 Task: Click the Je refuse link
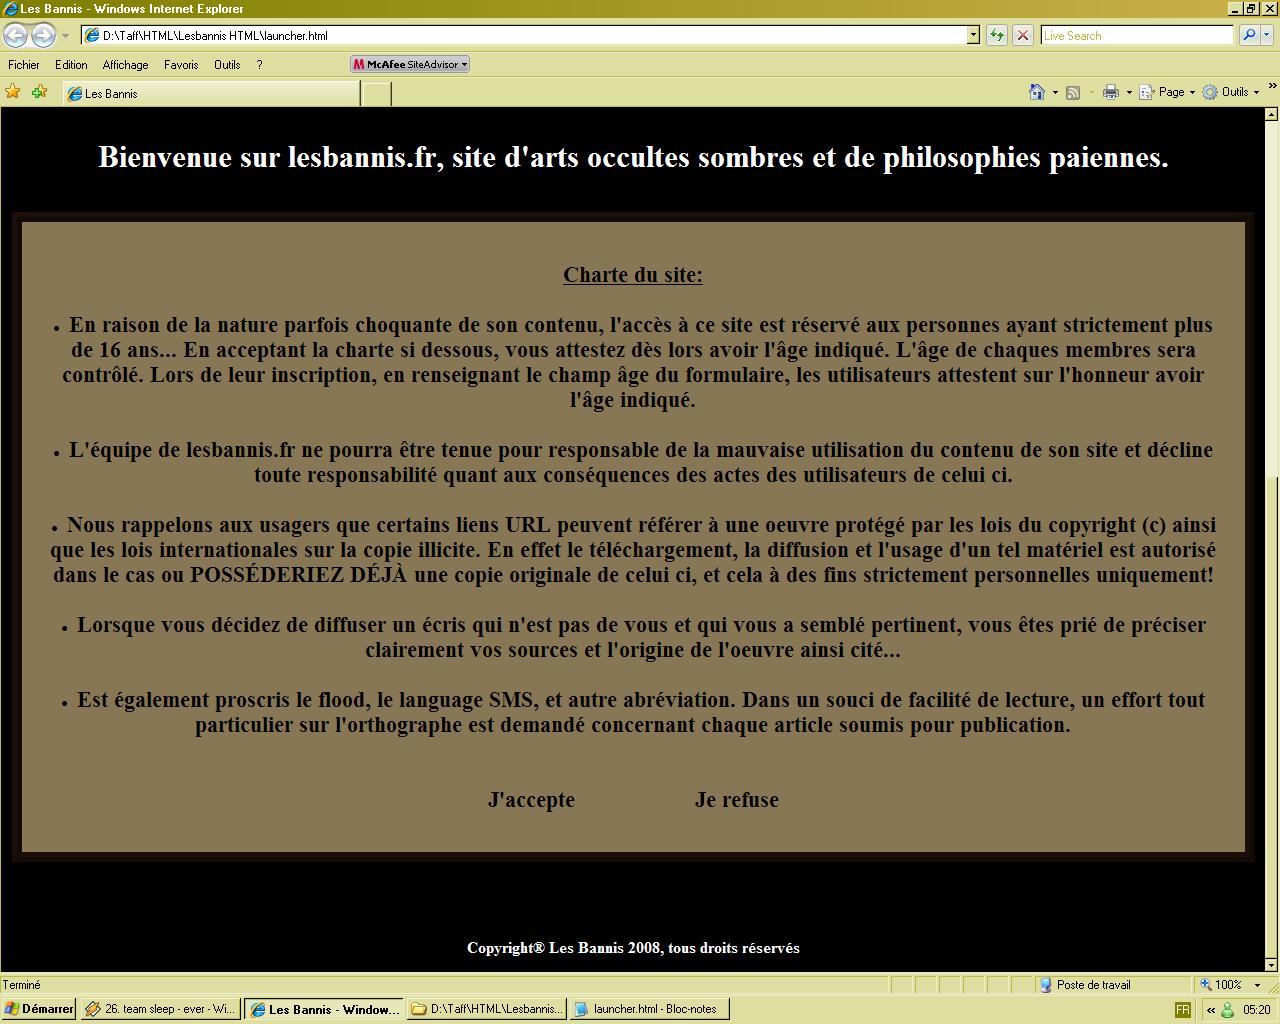click(737, 800)
